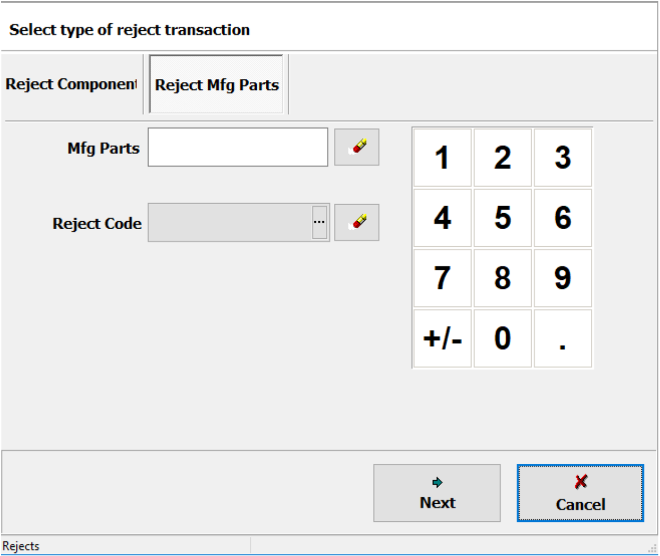Clear the Reject Code field with eraser icon
Viewport: 660px width, 556px height.
click(356, 222)
